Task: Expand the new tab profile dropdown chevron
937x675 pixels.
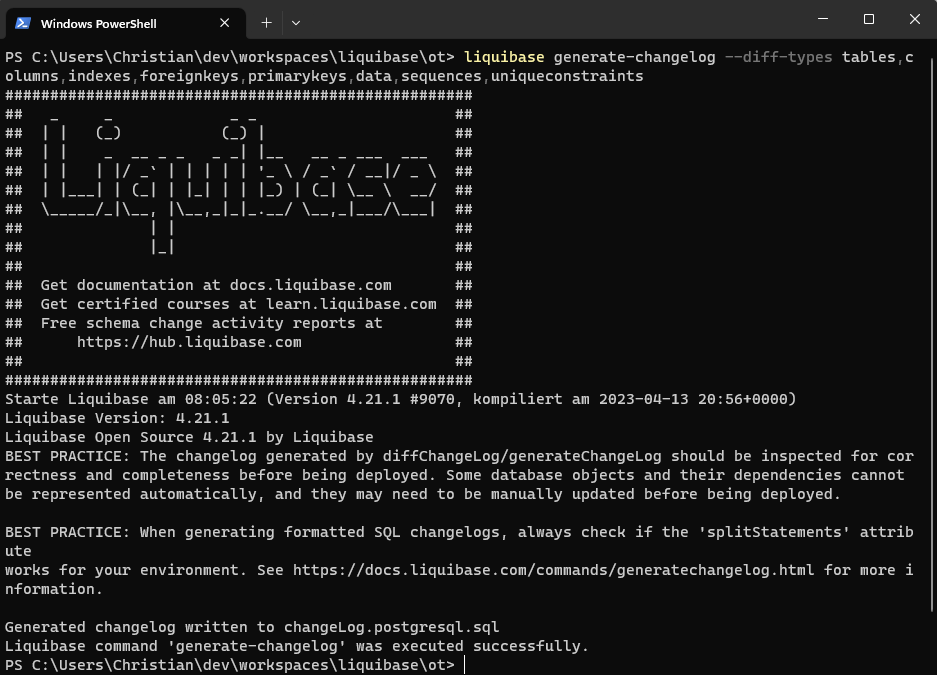Action: pyautogui.click(x=296, y=22)
